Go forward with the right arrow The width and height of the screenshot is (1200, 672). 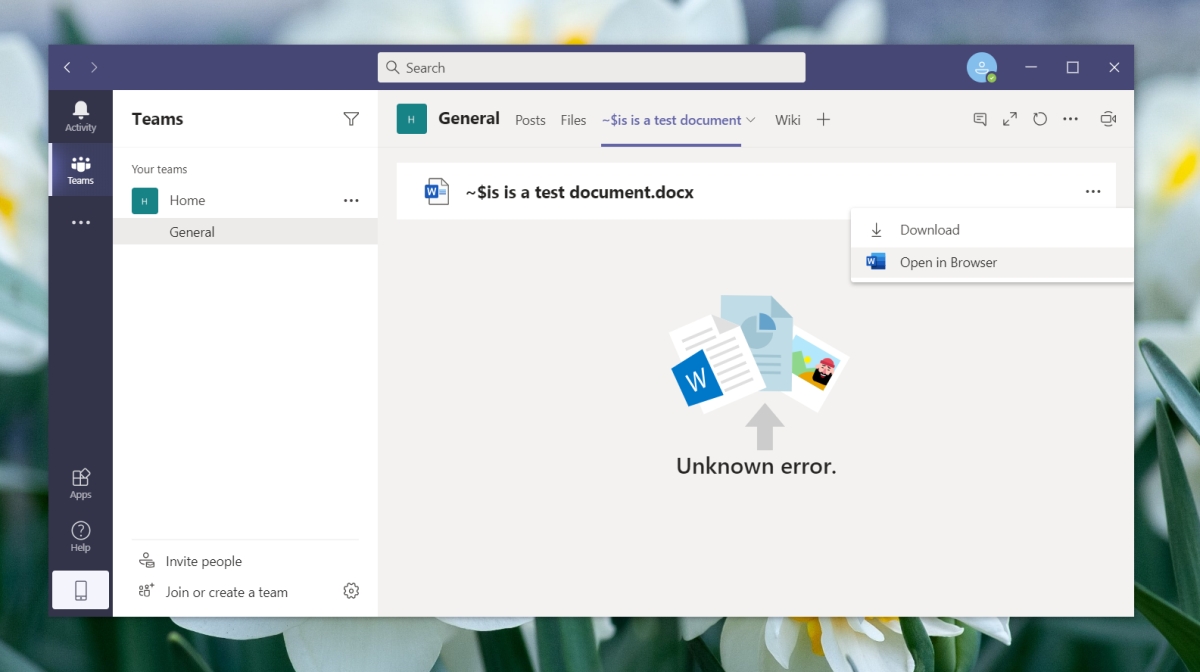(x=94, y=67)
